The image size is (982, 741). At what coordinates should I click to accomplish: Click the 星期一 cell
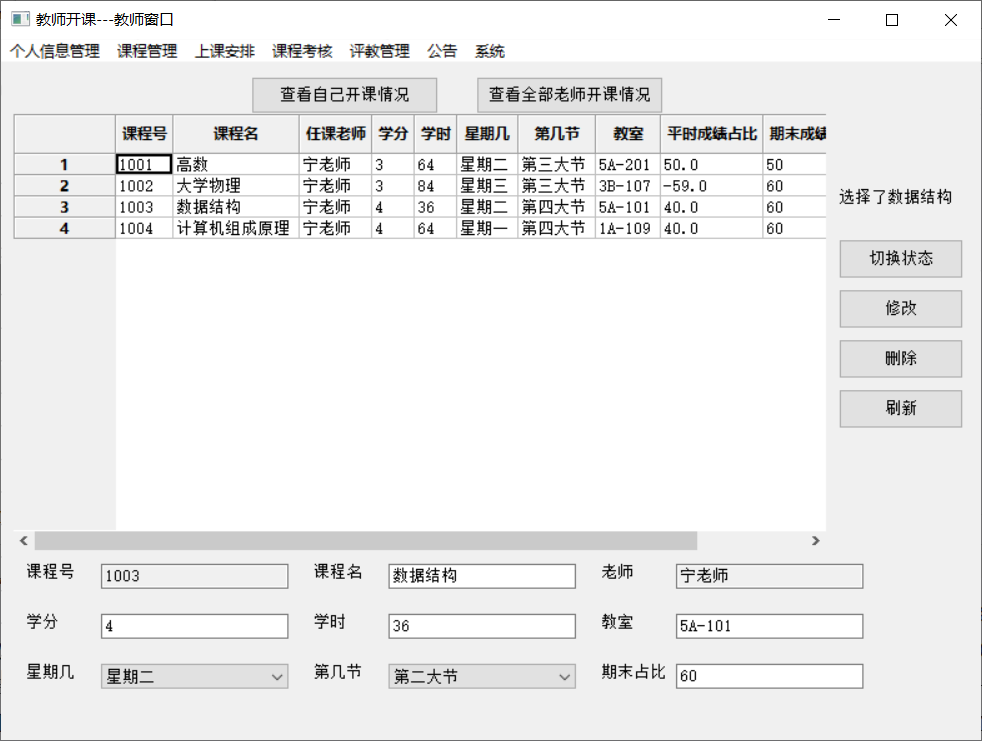[x=487, y=229]
